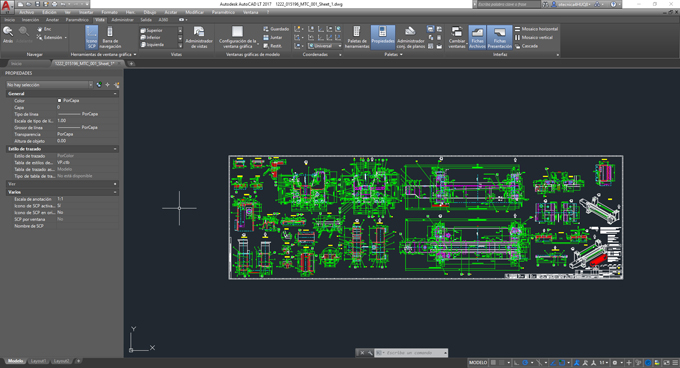Collapse the Varios properties section
The image size is (680, 368).
pyautogui.click(x=115, y=192)
